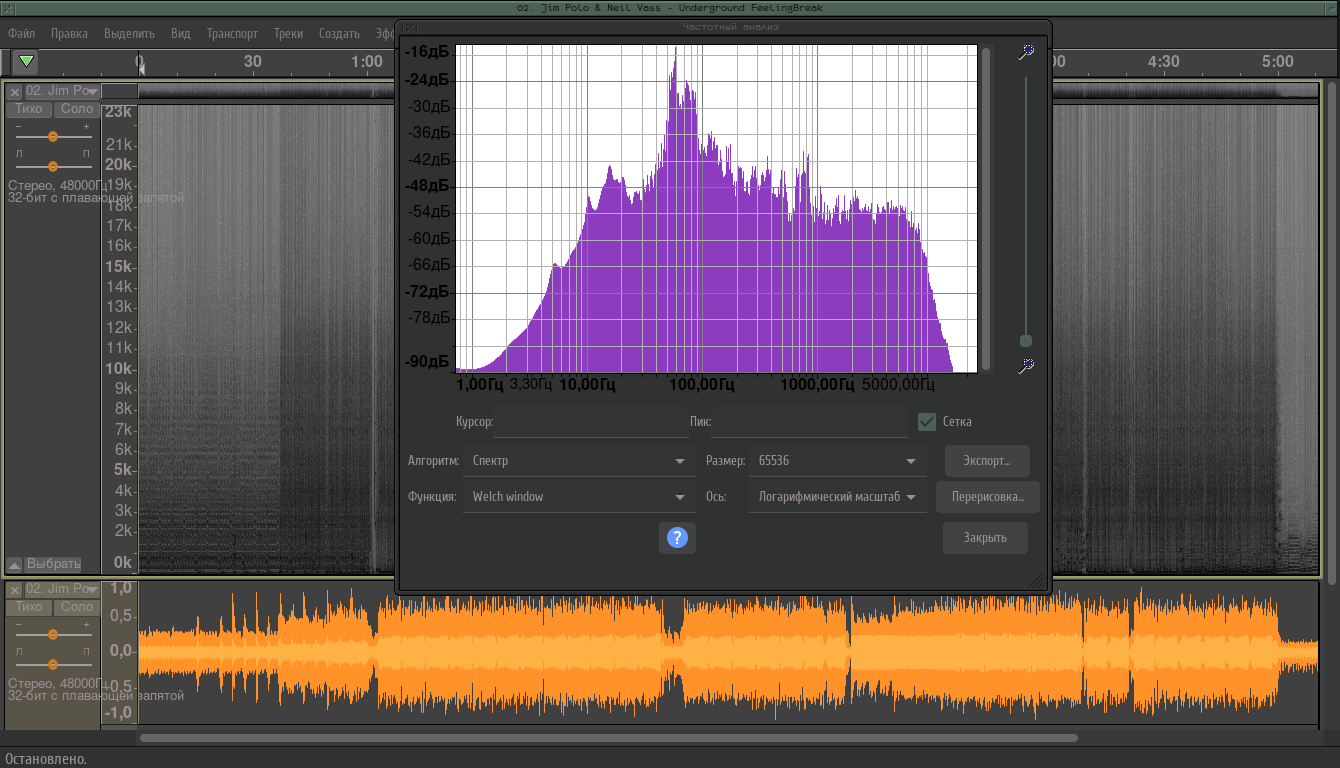This screenshot has height=768, width=1340.
Task: Mute the spectrogram track with Тихо
Action: pyautogui.click(x=29, y=109)
